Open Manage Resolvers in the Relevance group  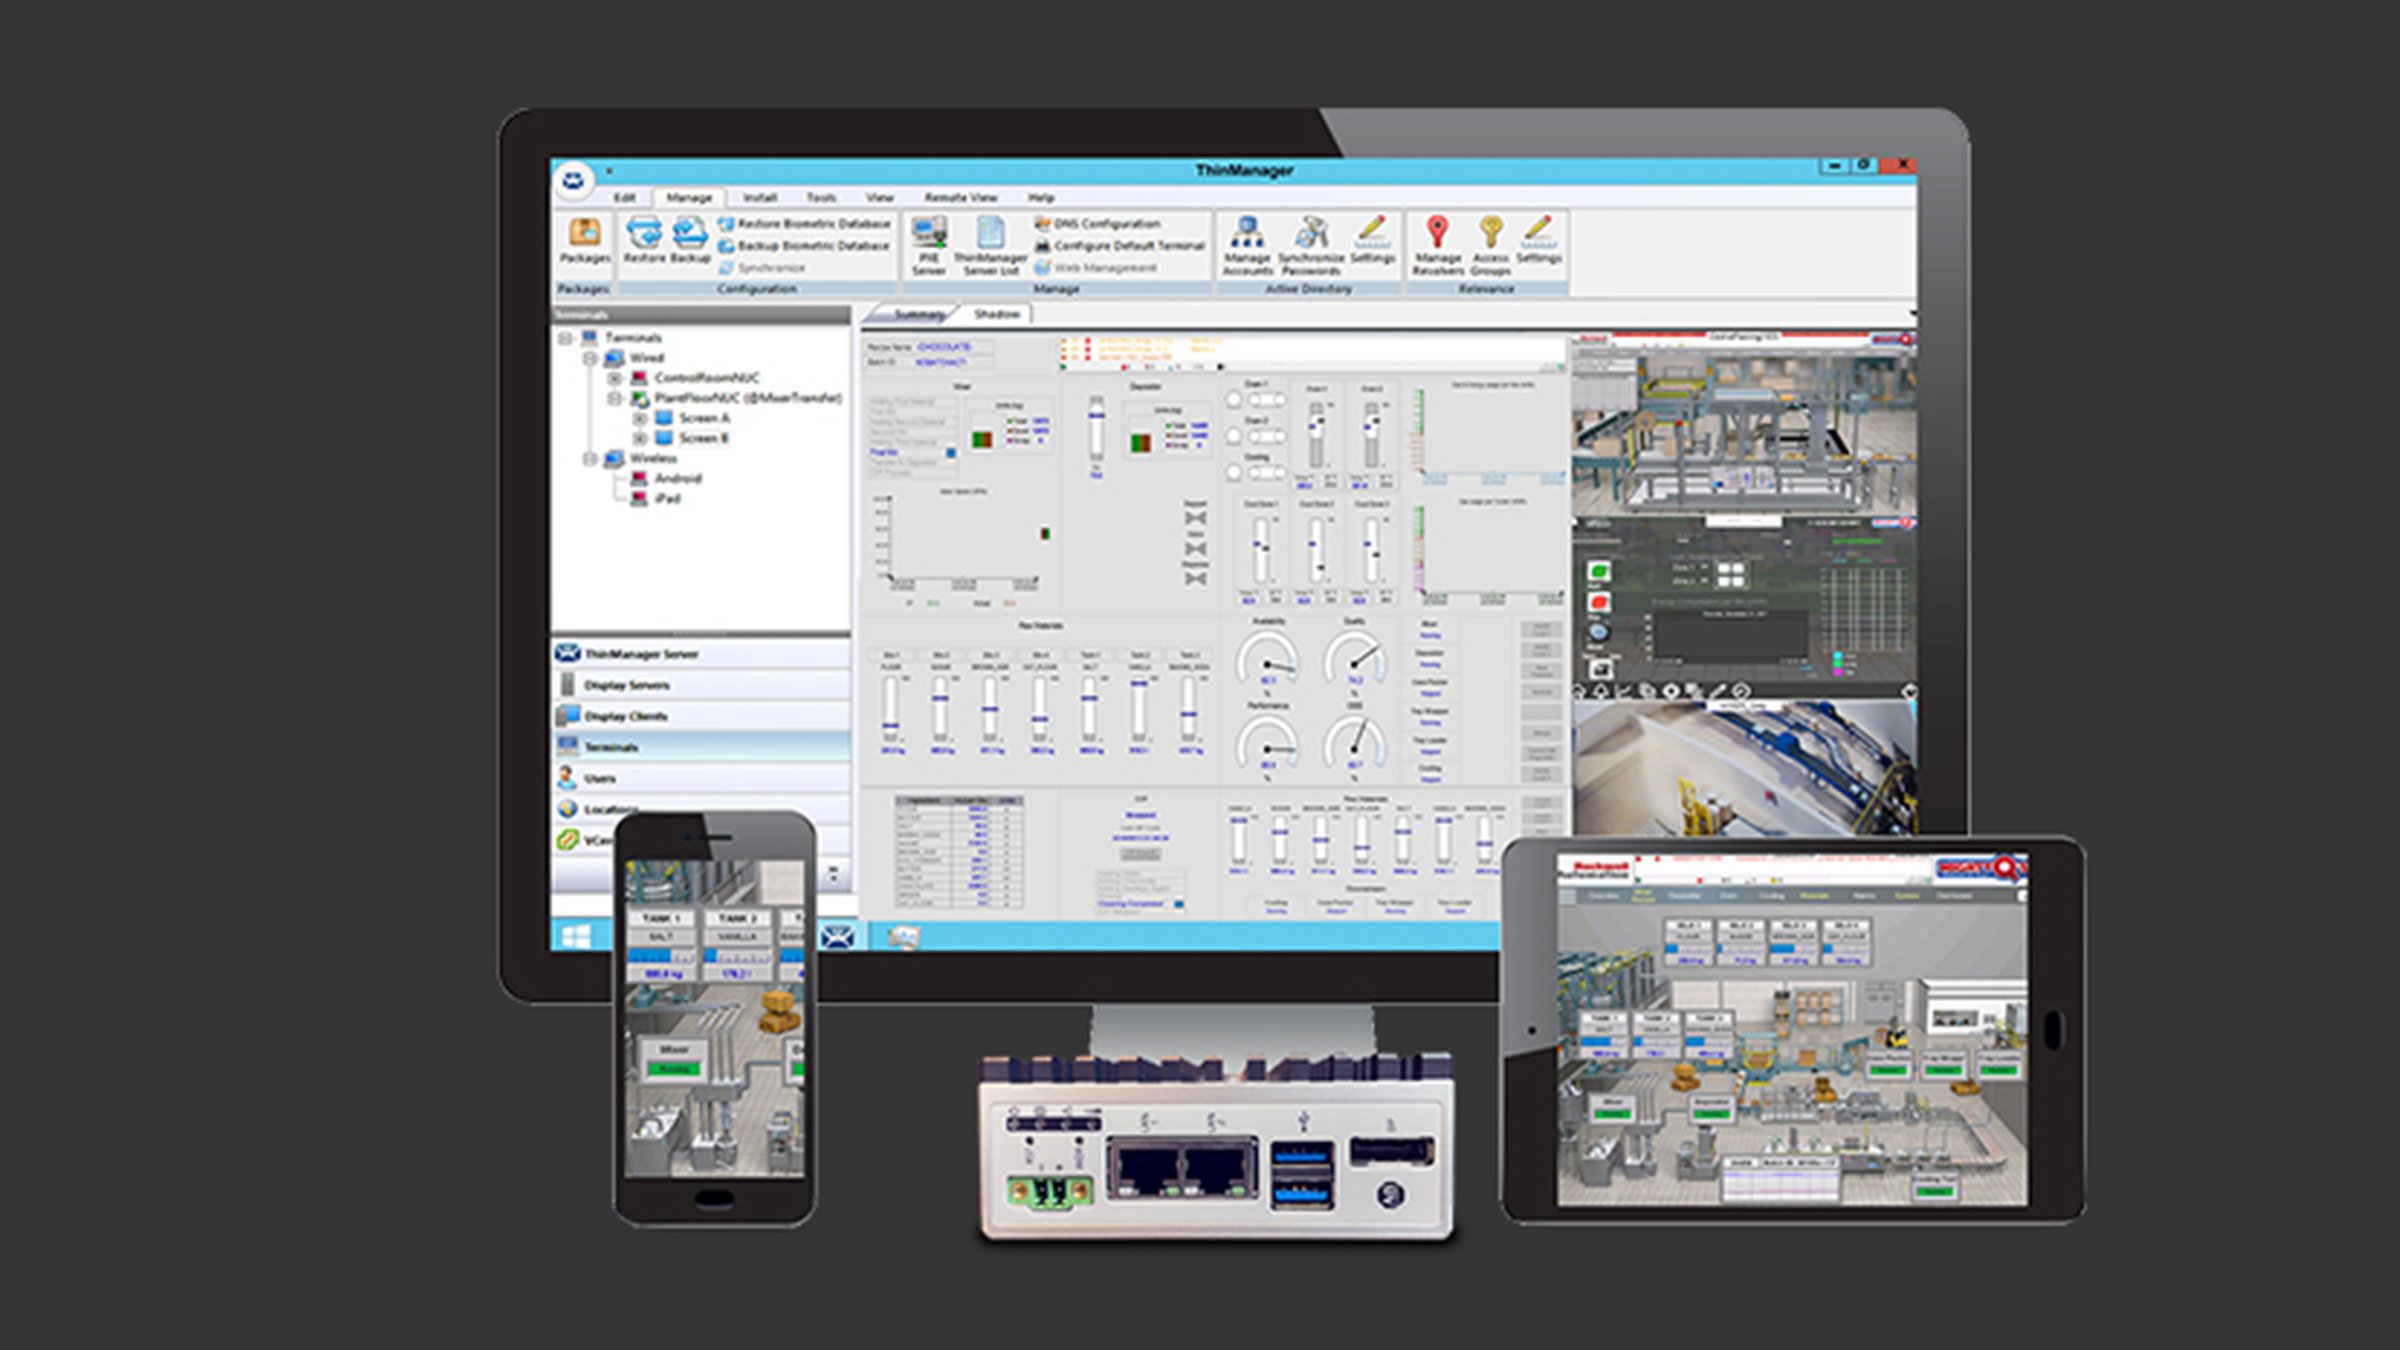point(1437,244)
